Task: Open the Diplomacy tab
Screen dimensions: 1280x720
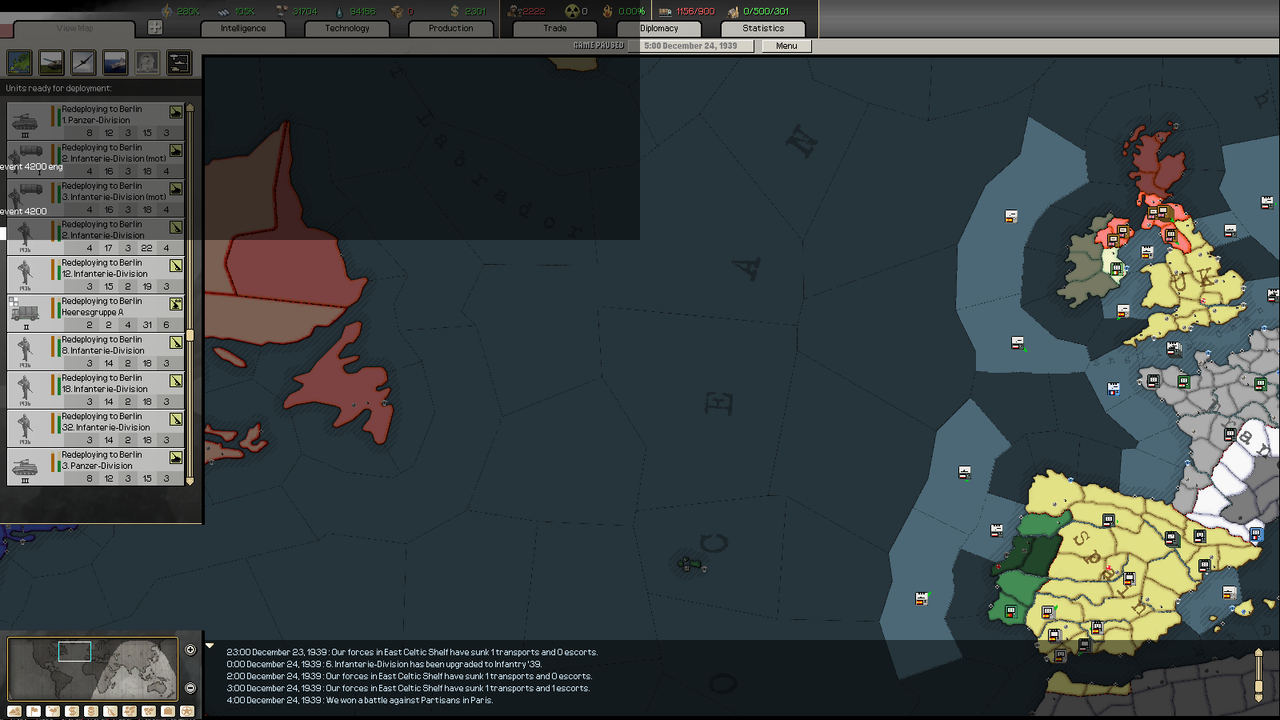Action: coord(659,29)
